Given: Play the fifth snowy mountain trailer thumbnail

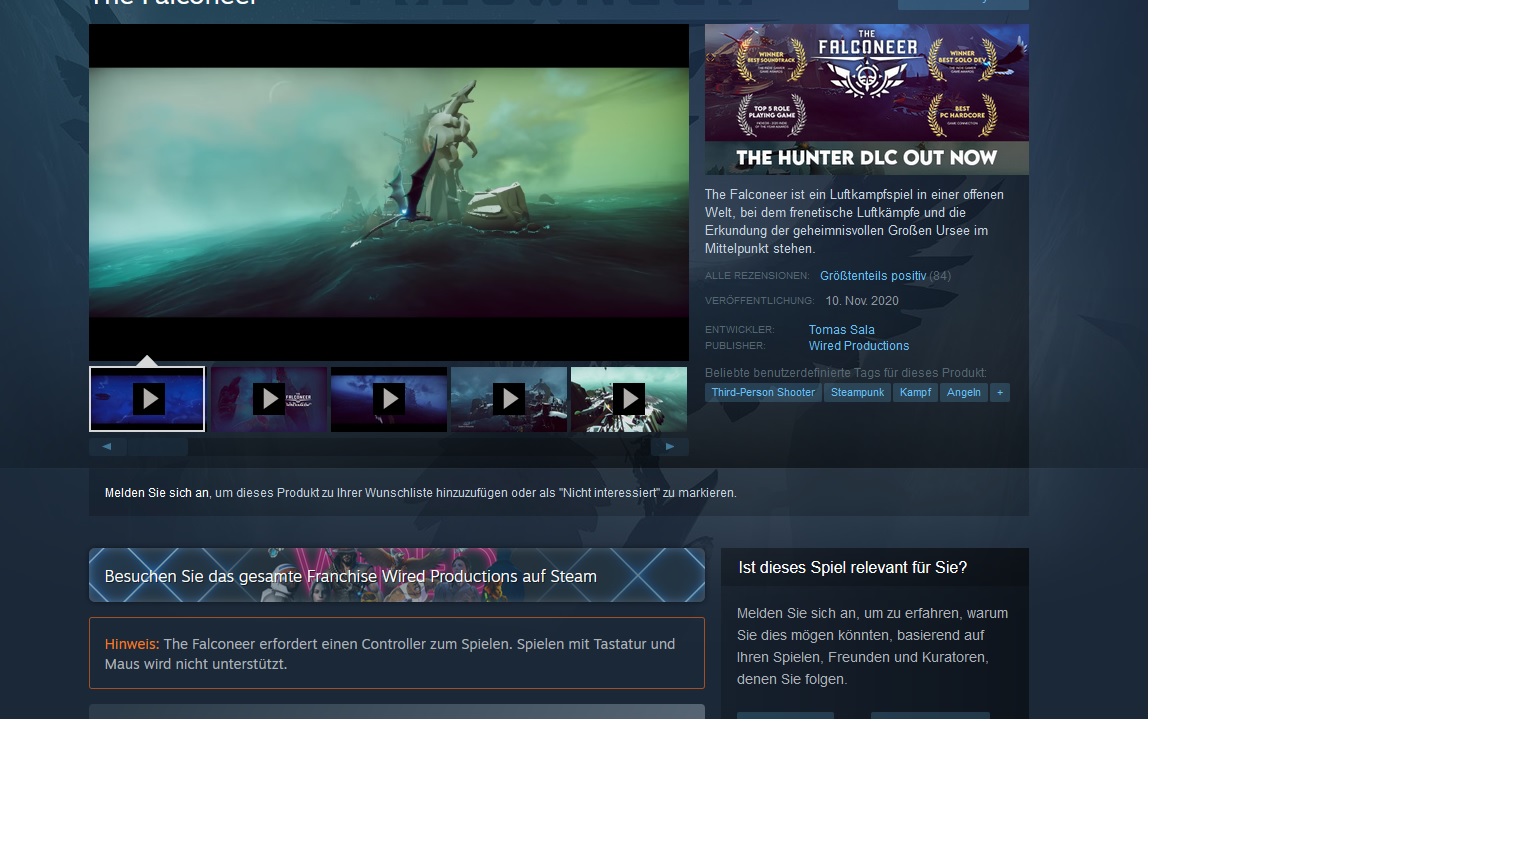Looking at the screenshot, I should 629,399.
